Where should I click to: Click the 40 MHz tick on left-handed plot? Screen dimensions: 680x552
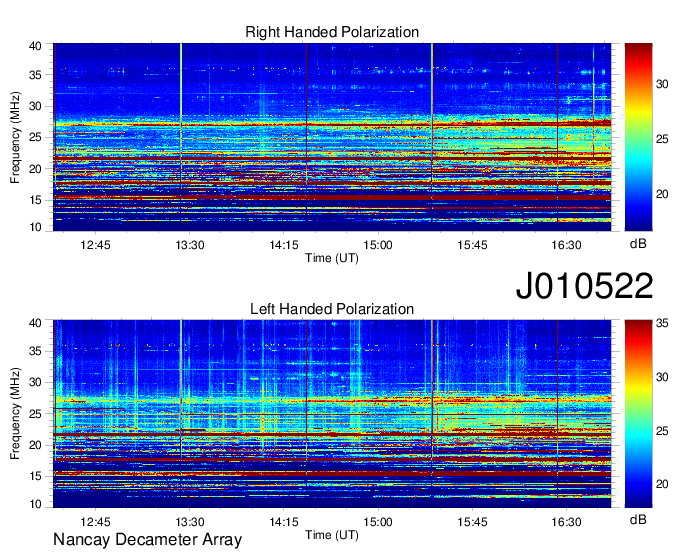(x=35, y=323)
